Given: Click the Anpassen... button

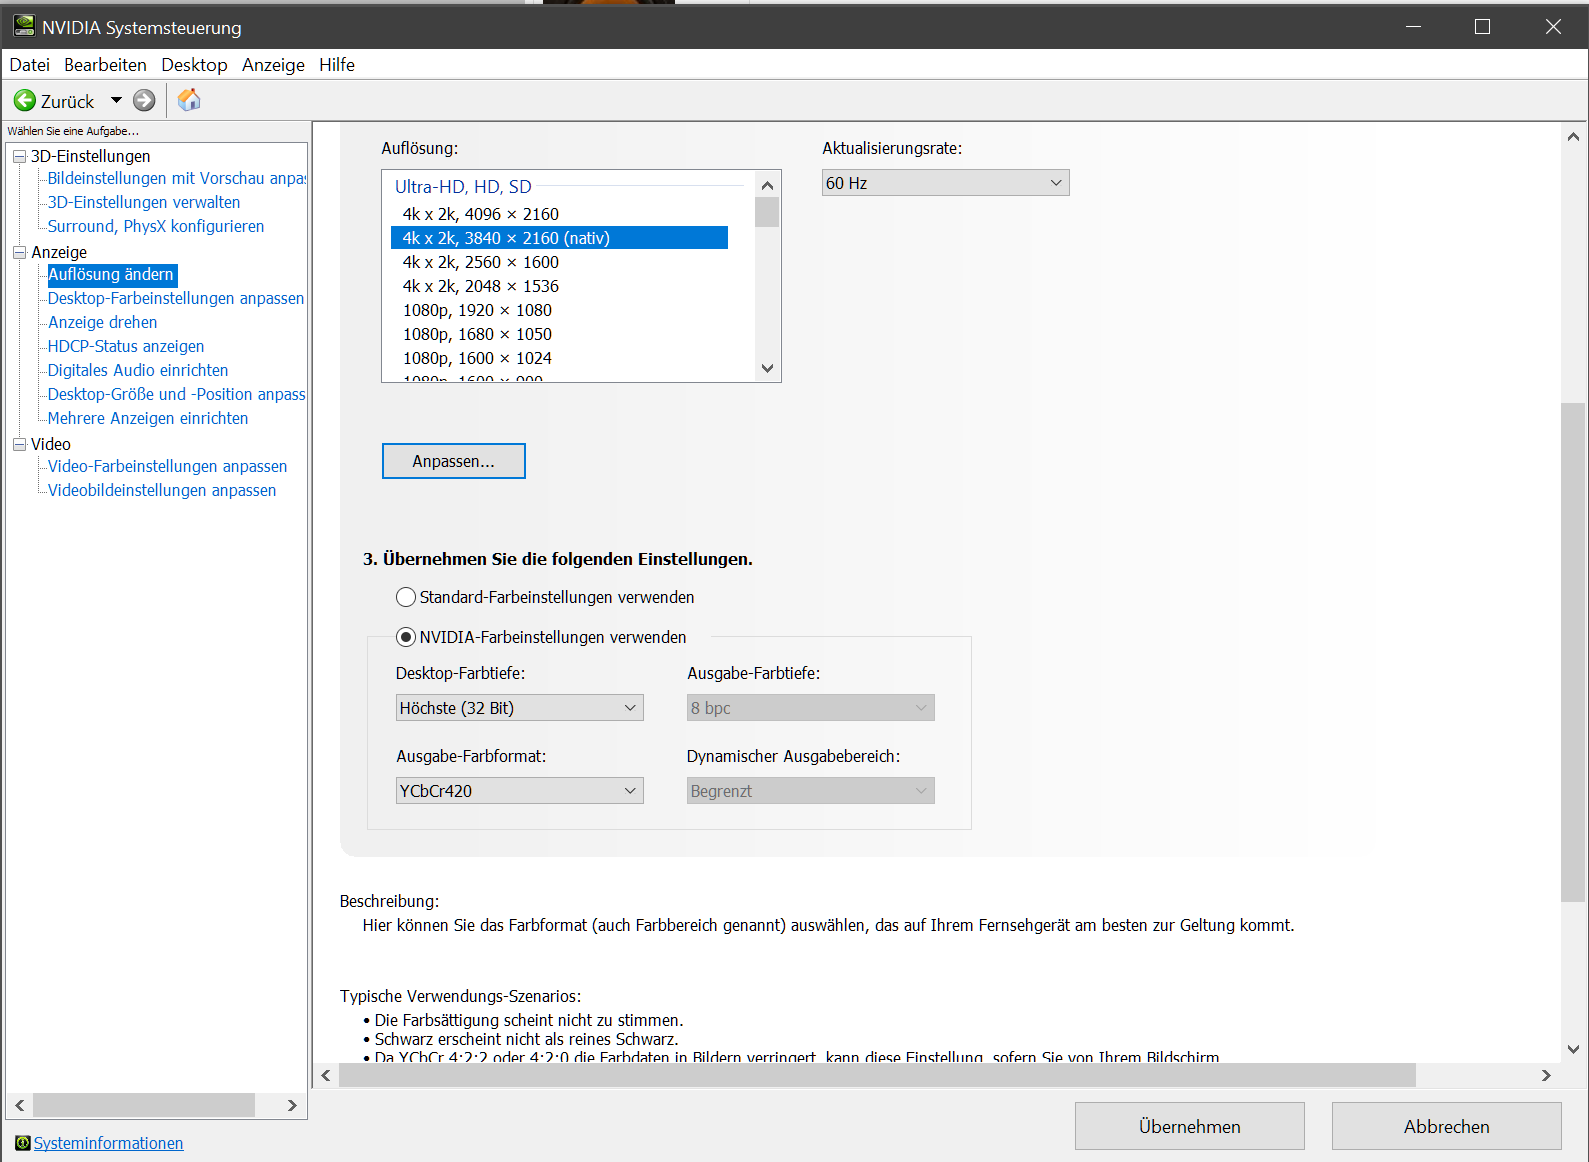Looking at the screenshot, I should click(x=453, y=461).
